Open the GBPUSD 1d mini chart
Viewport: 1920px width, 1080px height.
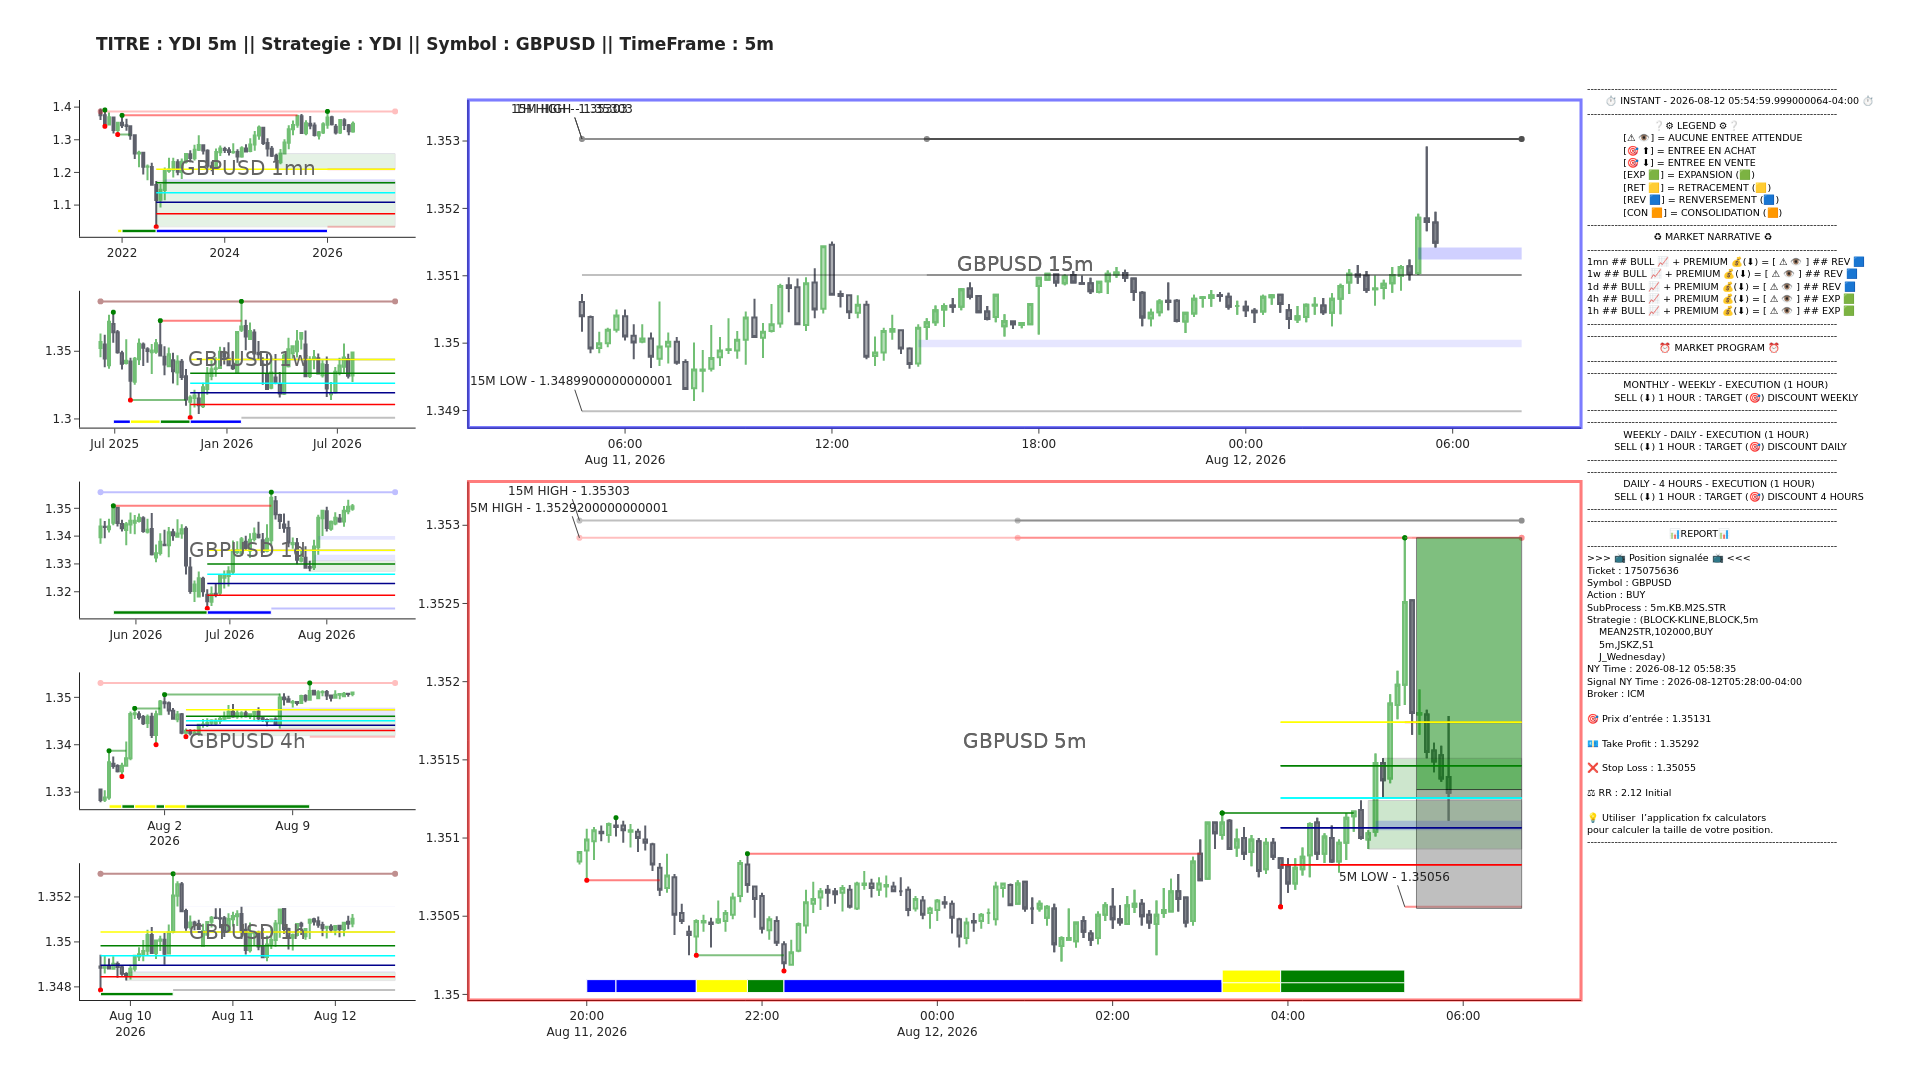(247, 550)
